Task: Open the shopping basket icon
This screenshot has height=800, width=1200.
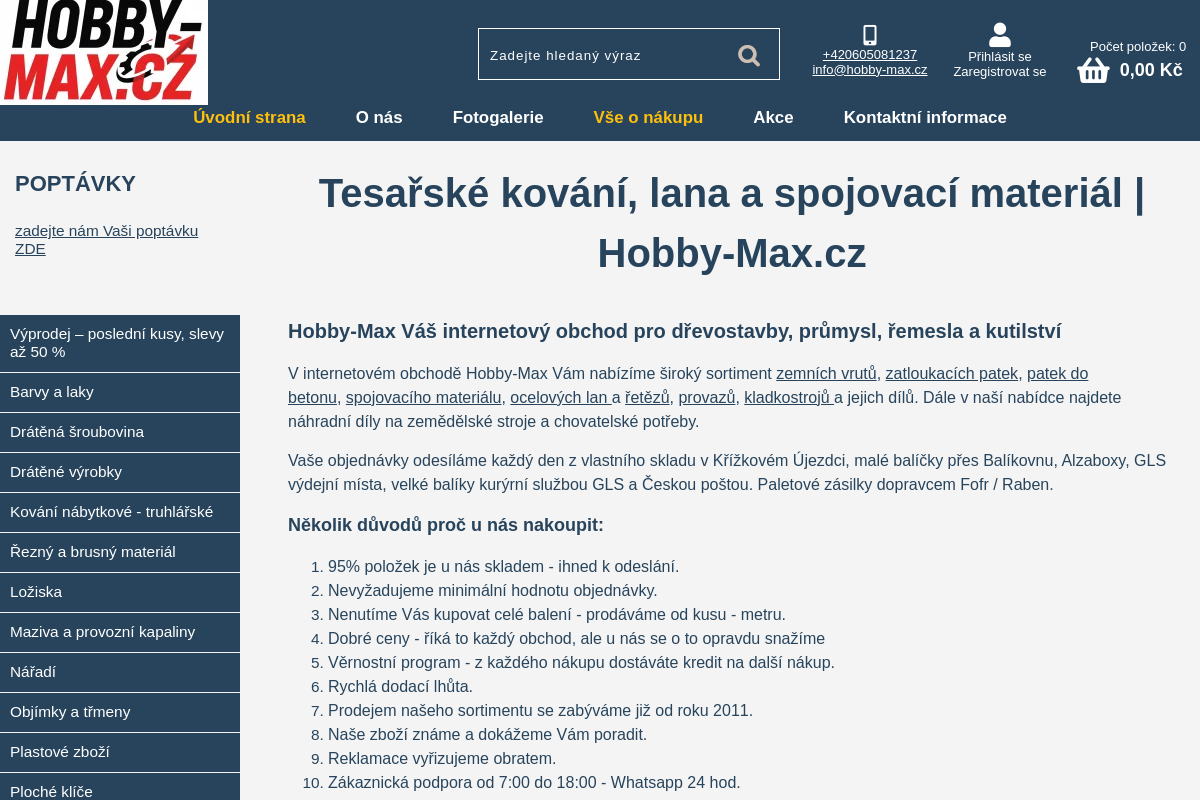Action: [1093, 70]
